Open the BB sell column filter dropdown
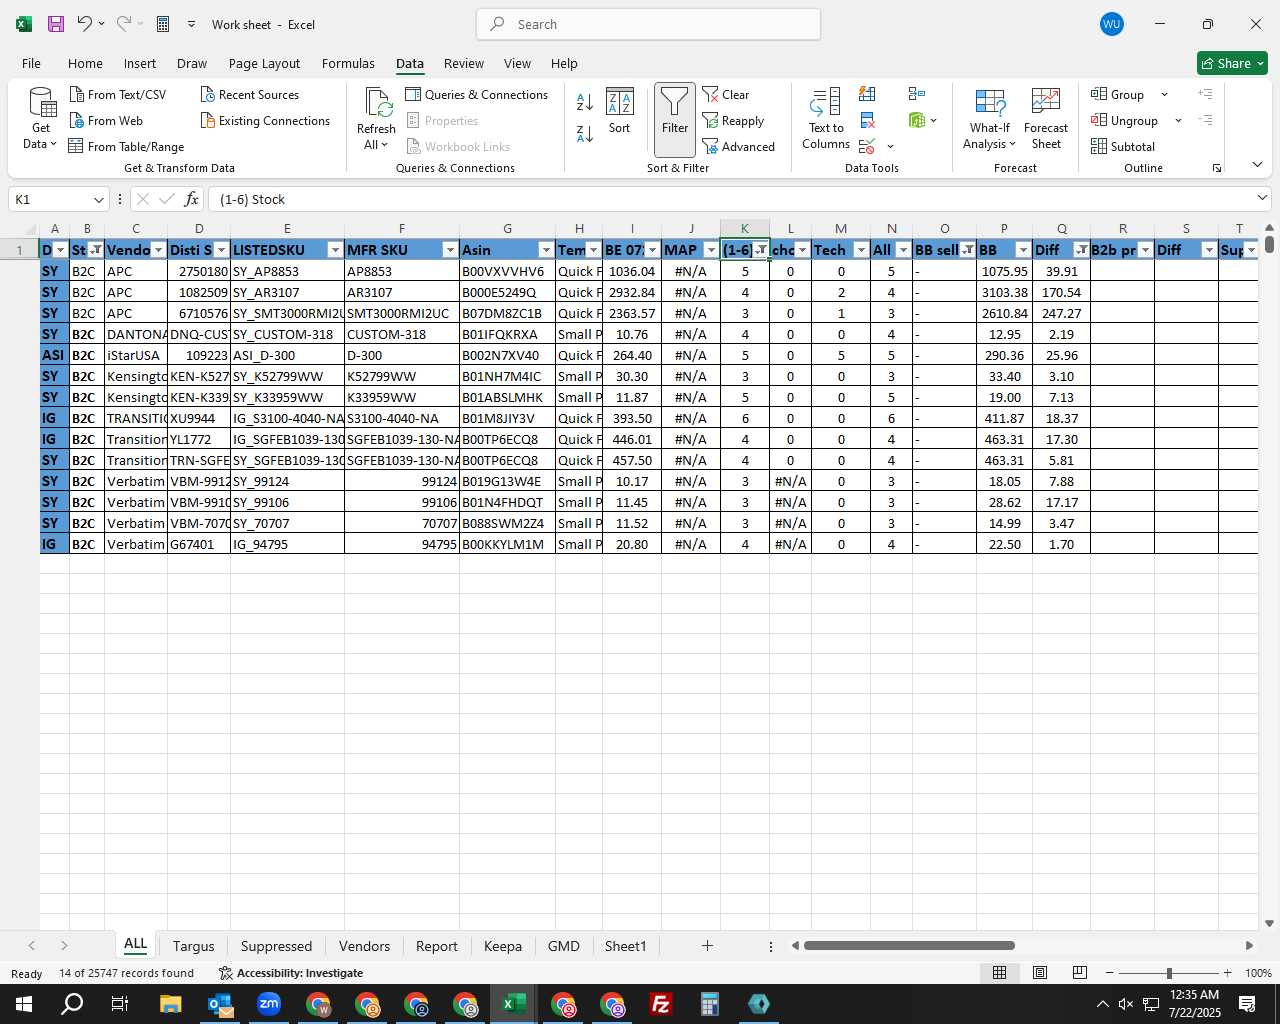The height and width of the screenshot is (1024, 1280). [967, 250]
